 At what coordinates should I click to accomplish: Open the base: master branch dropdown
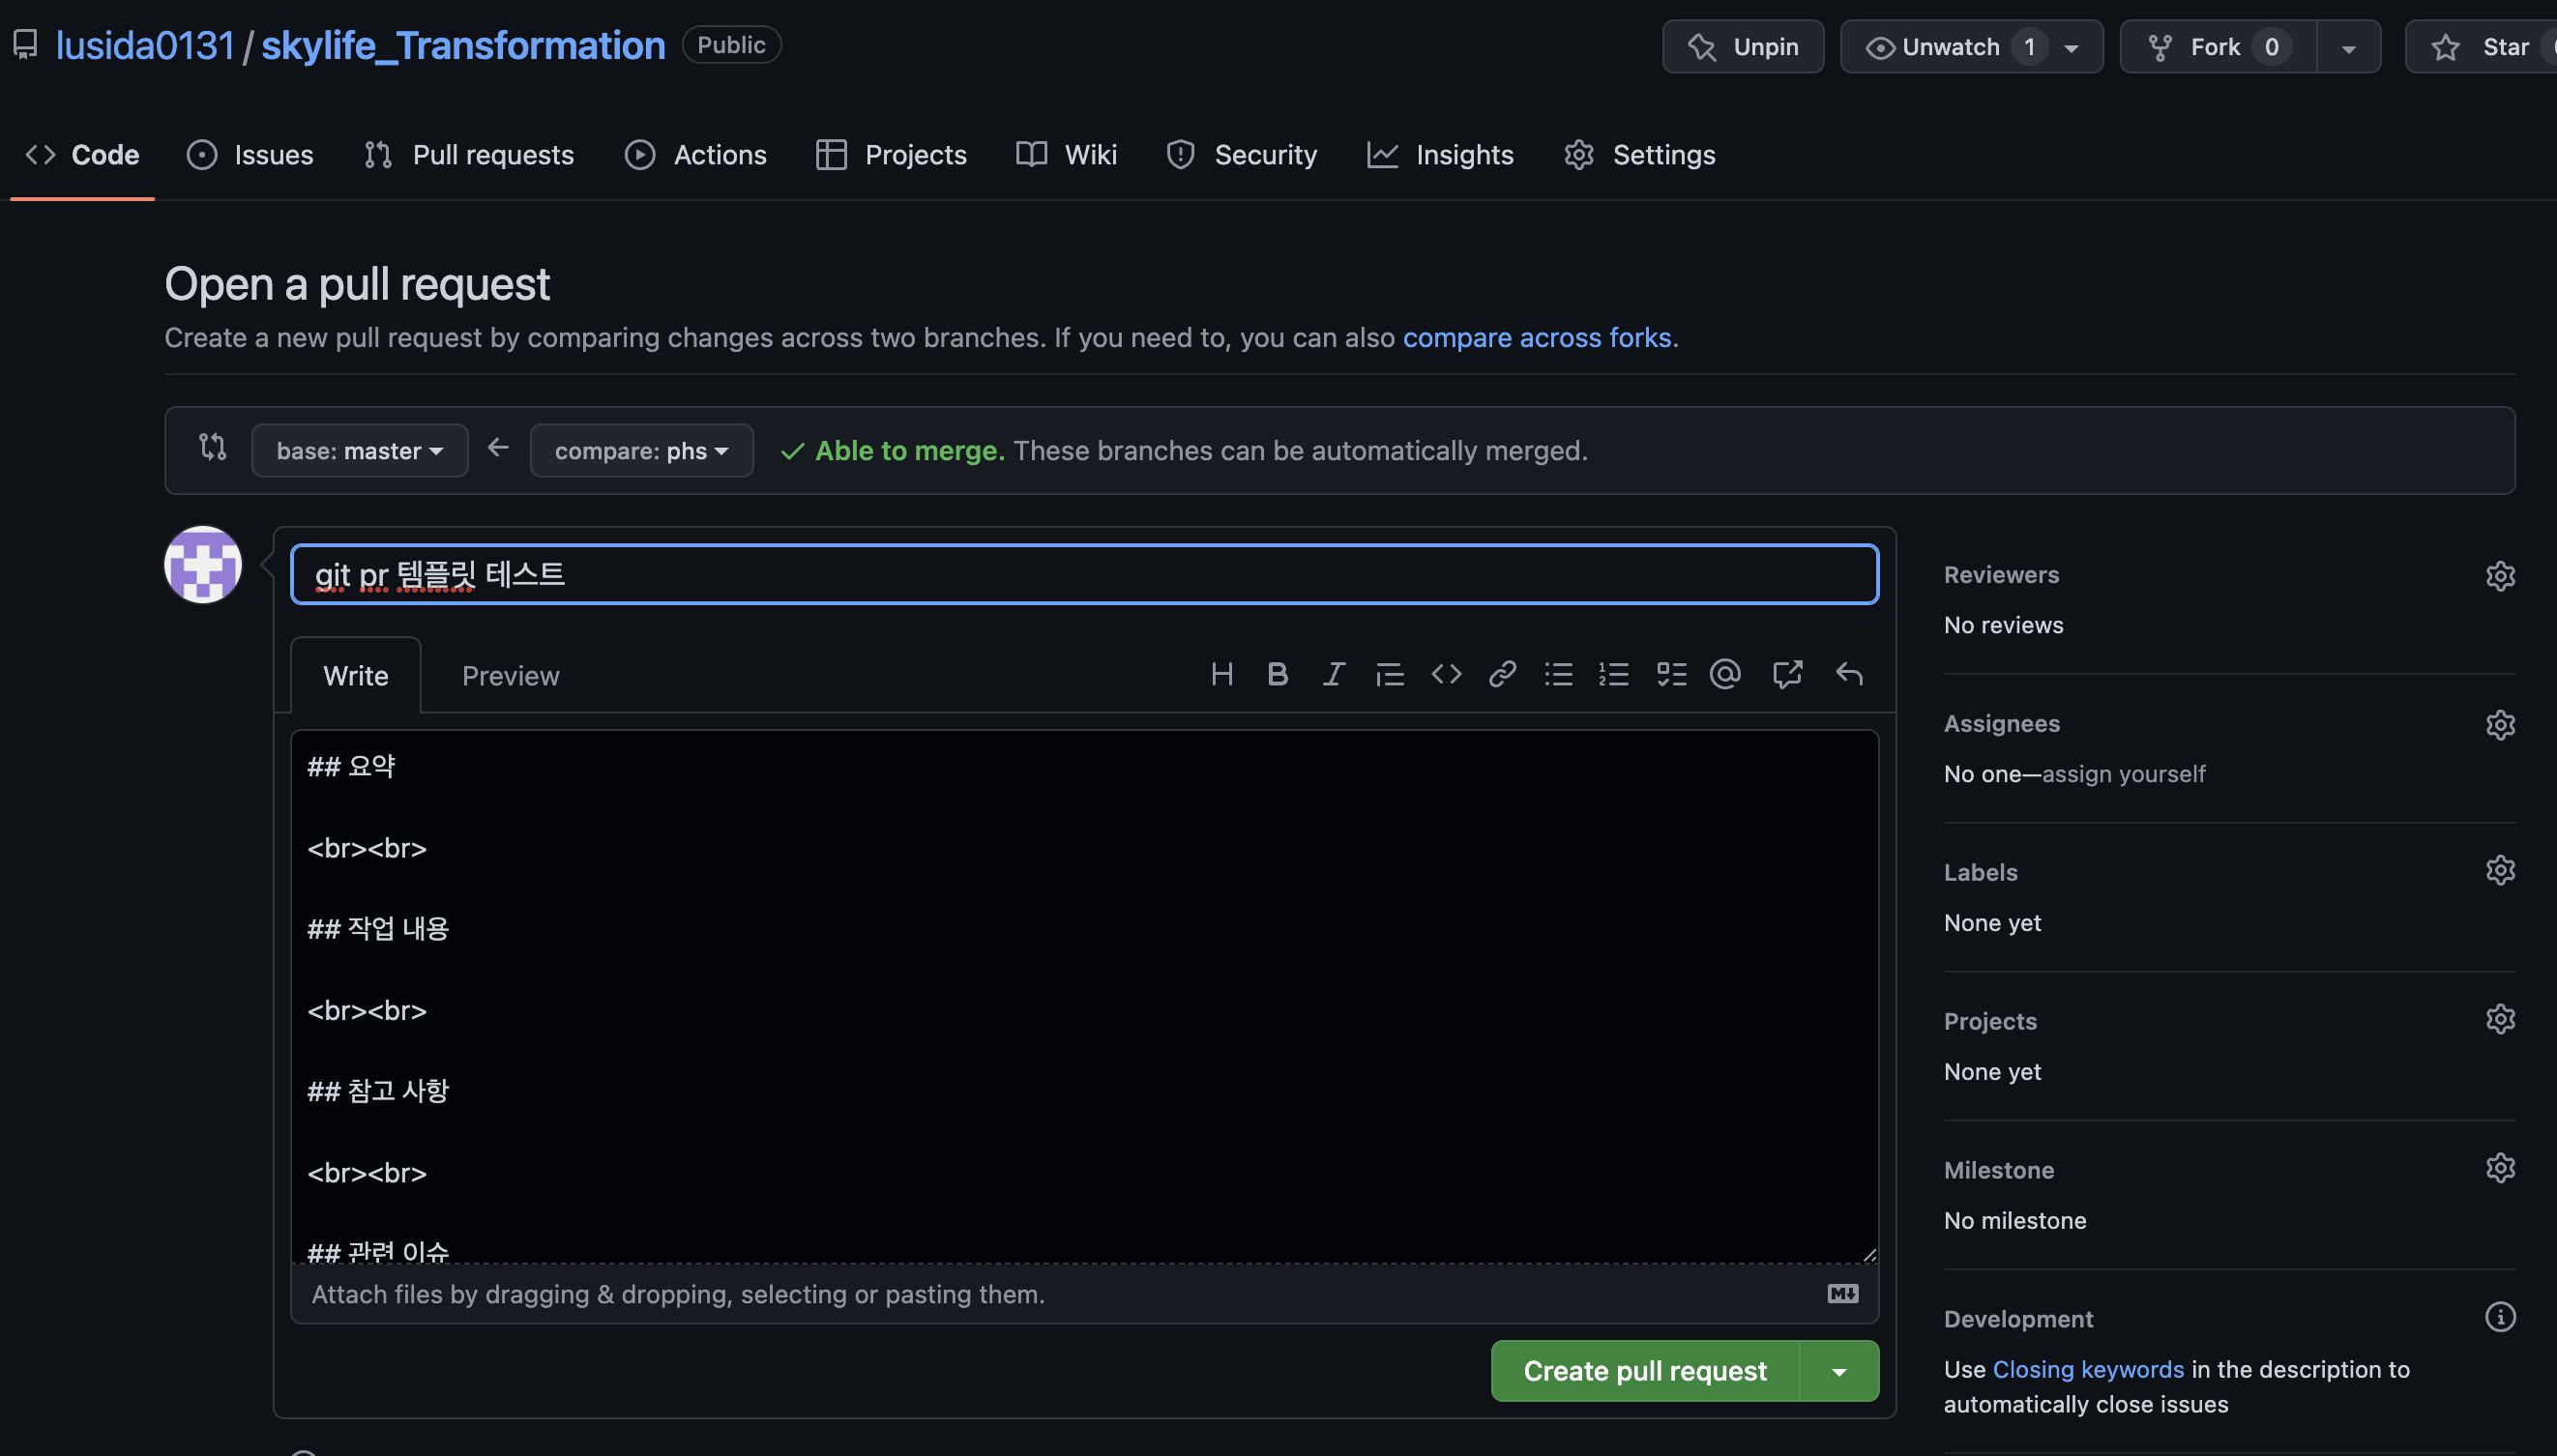tap(359, 451)
